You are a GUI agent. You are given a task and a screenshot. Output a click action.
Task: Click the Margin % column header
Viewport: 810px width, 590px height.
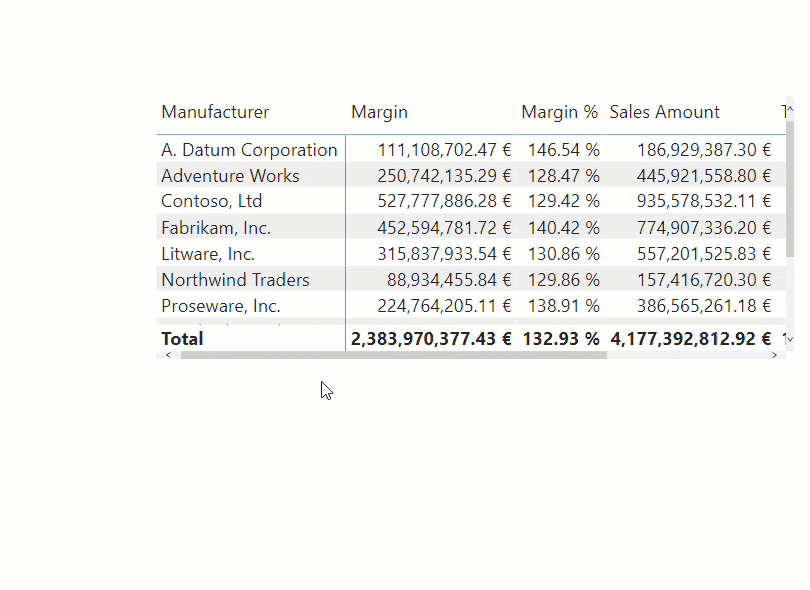pyautogui.click(x=559, y=112)
